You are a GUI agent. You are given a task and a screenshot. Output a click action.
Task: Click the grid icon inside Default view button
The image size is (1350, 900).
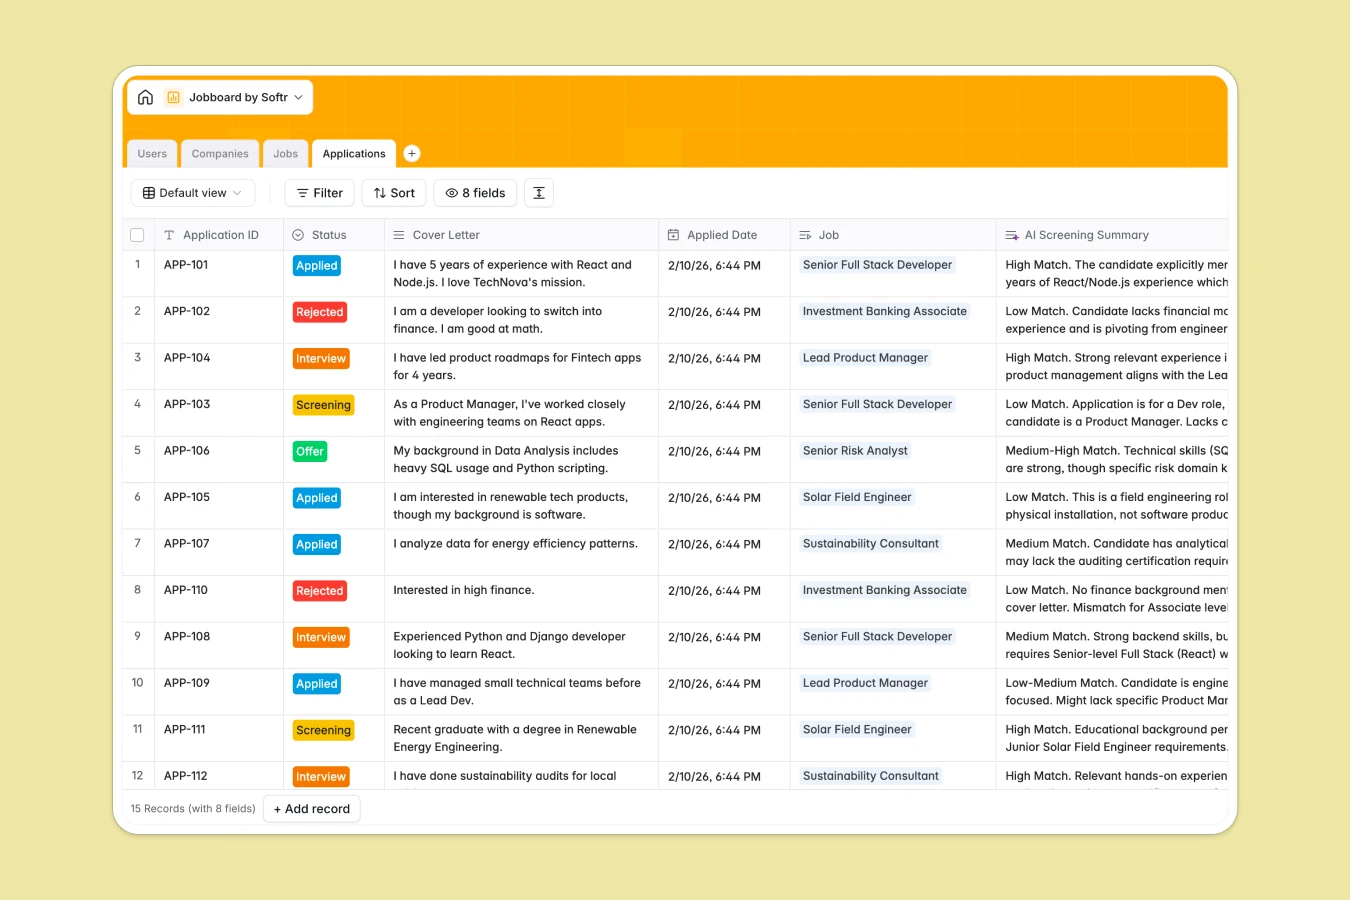[149, 192]
